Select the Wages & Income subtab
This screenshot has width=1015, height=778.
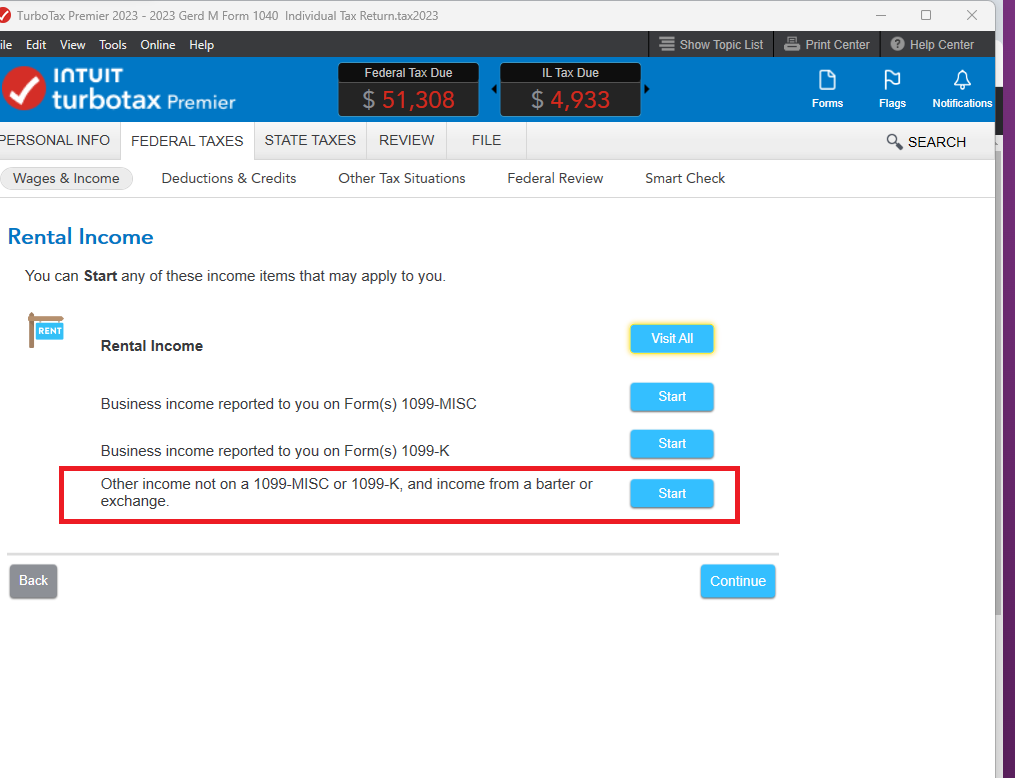point(66,179)
